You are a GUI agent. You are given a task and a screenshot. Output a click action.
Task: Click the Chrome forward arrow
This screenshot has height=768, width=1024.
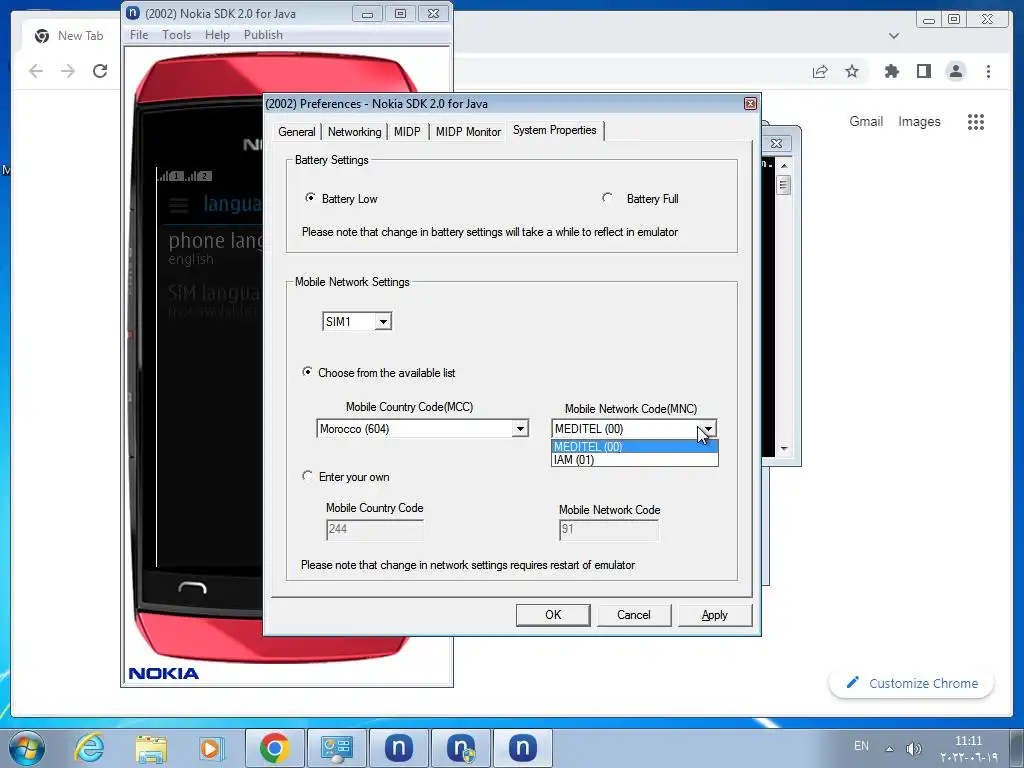[x=68, y=71]
